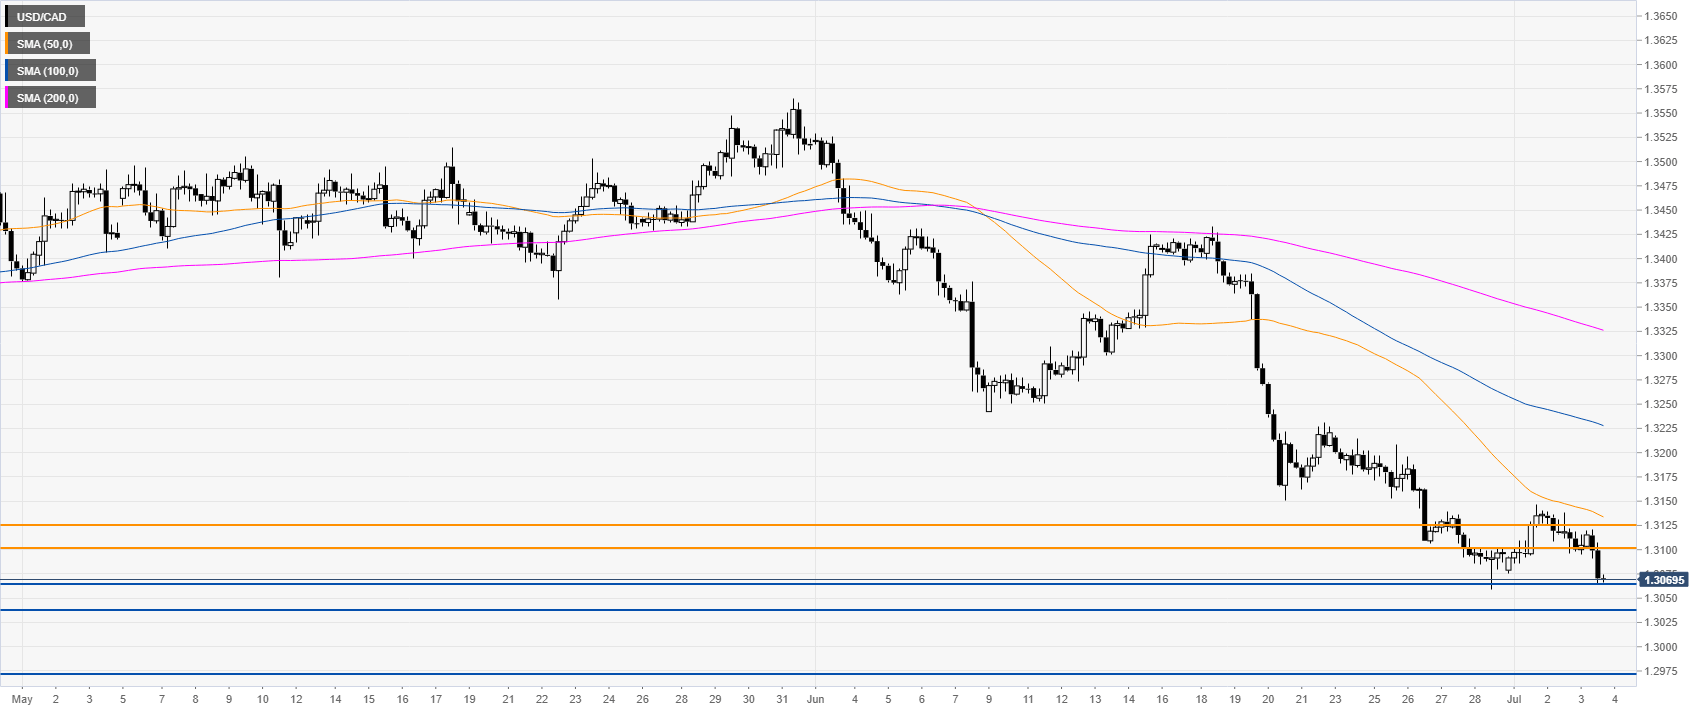Click the magenta SMA 200 color bar
This screenshot has height=712, width=1707.
point(6,98)
